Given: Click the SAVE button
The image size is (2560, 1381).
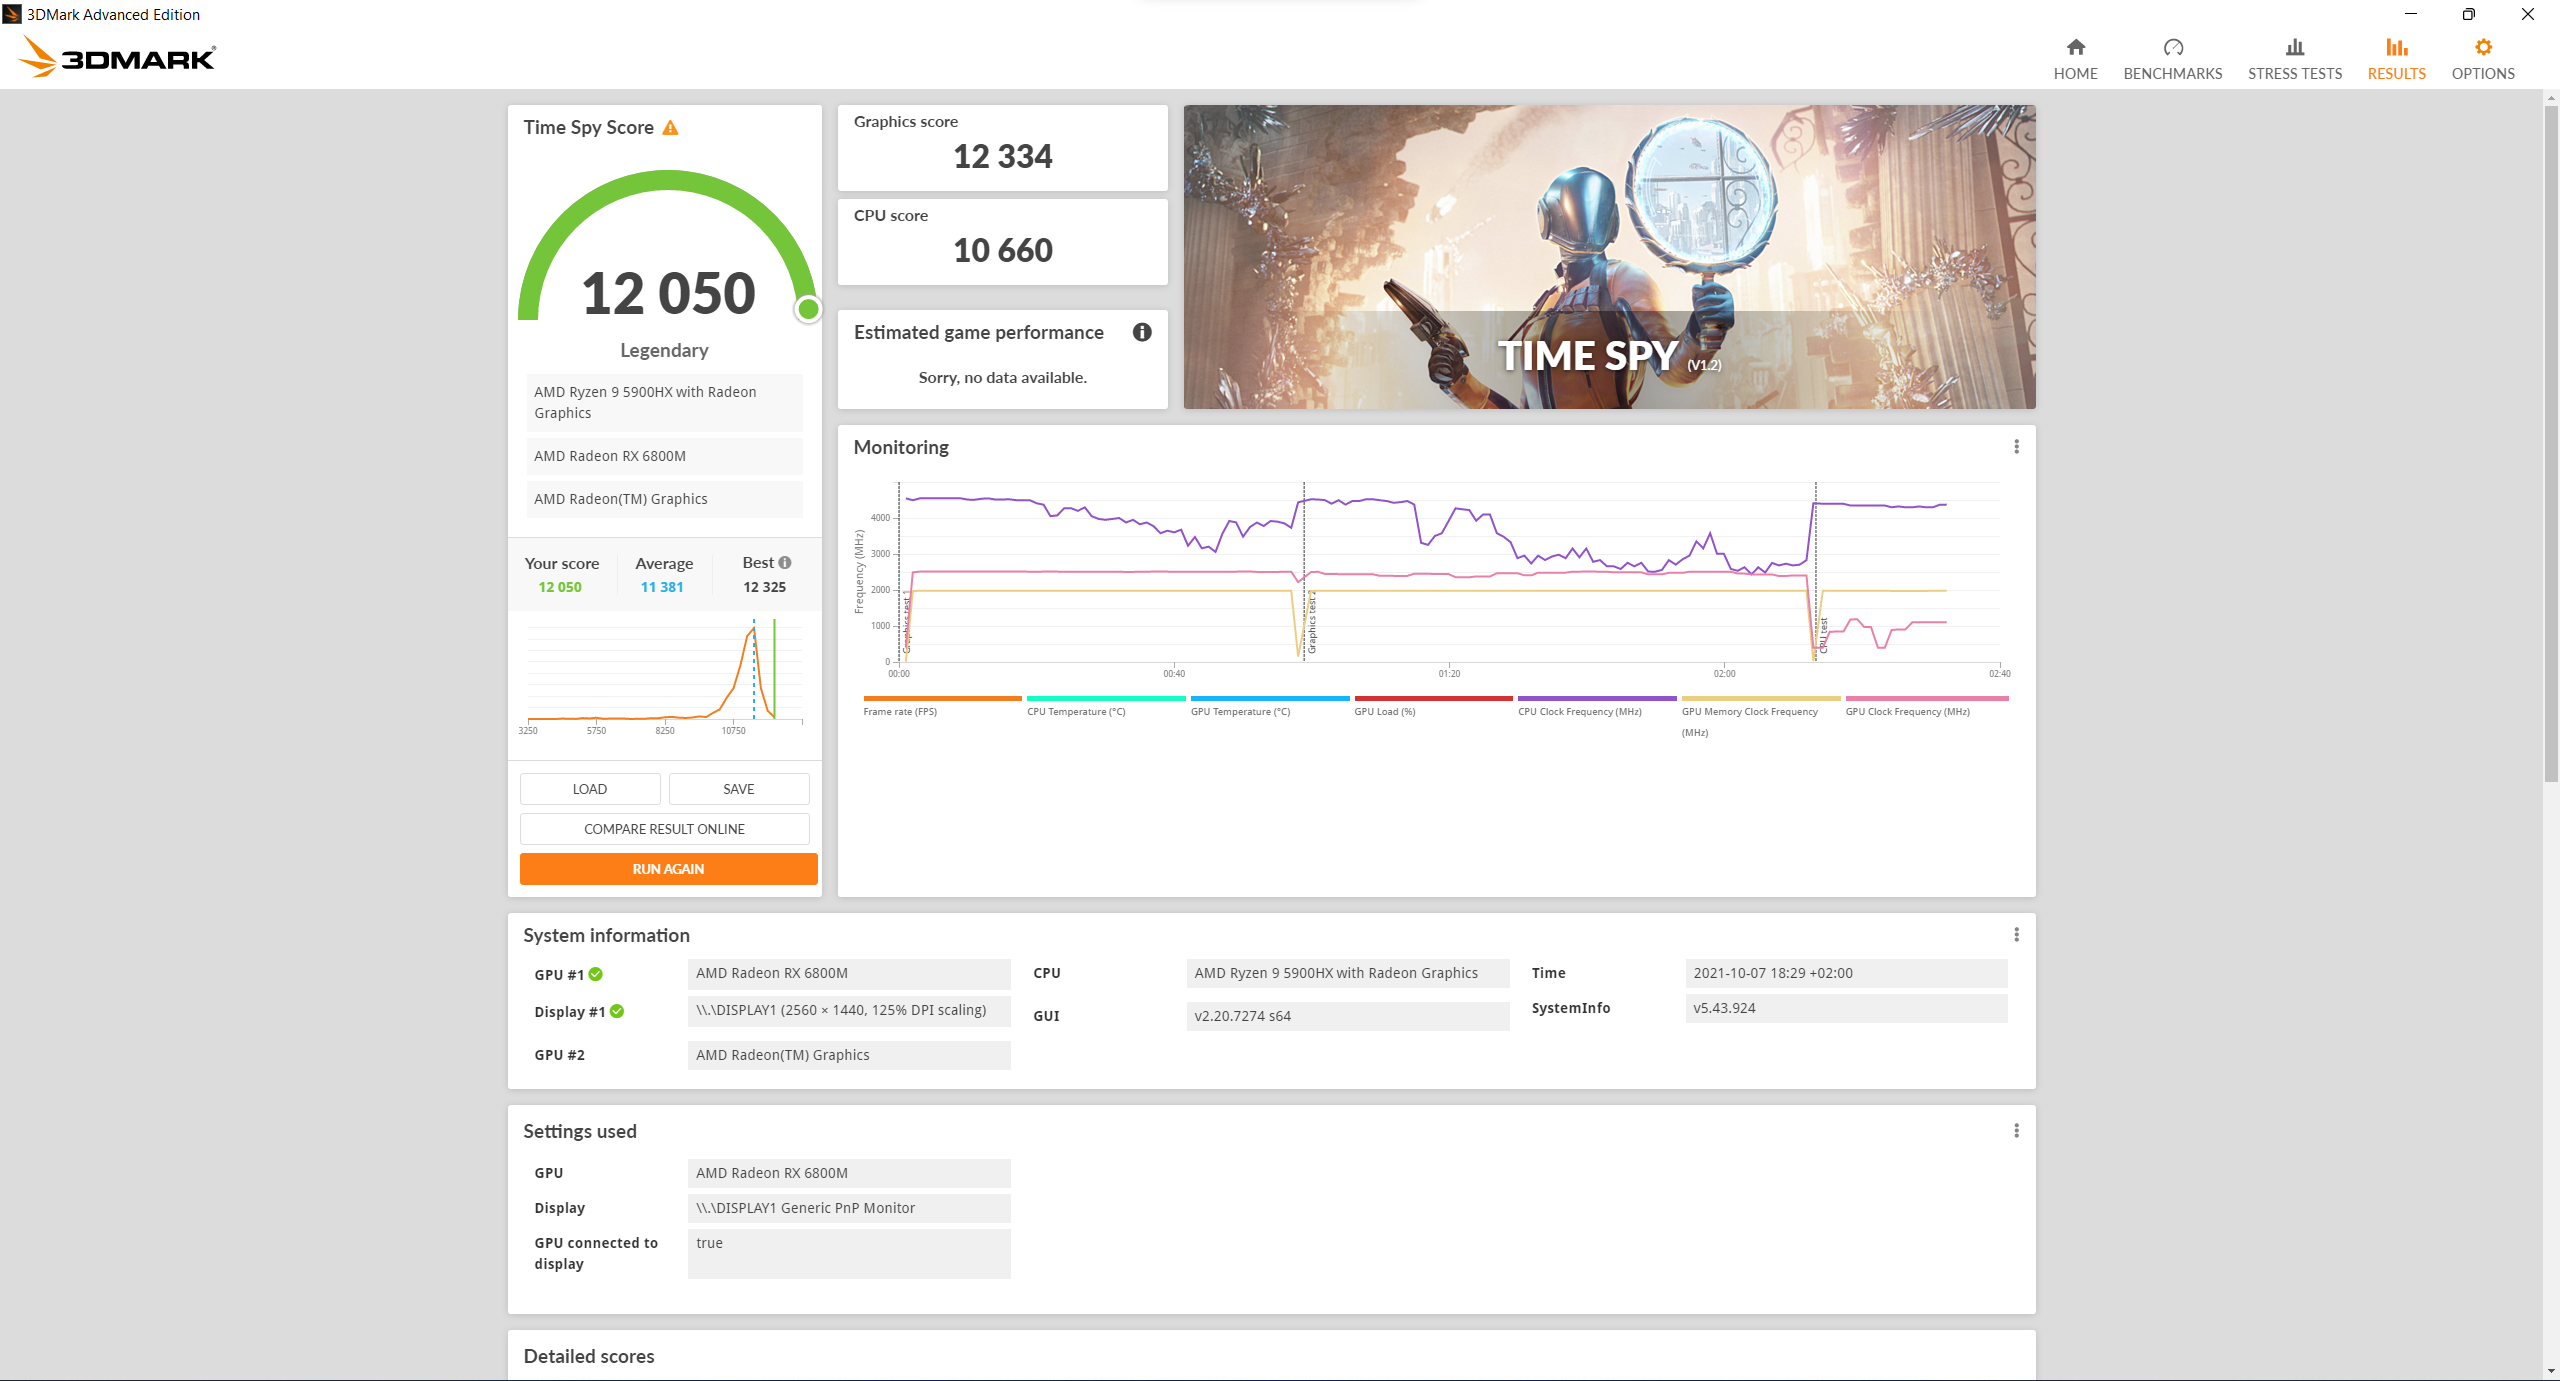Looking at the screenshot, I should pos(739,789).
